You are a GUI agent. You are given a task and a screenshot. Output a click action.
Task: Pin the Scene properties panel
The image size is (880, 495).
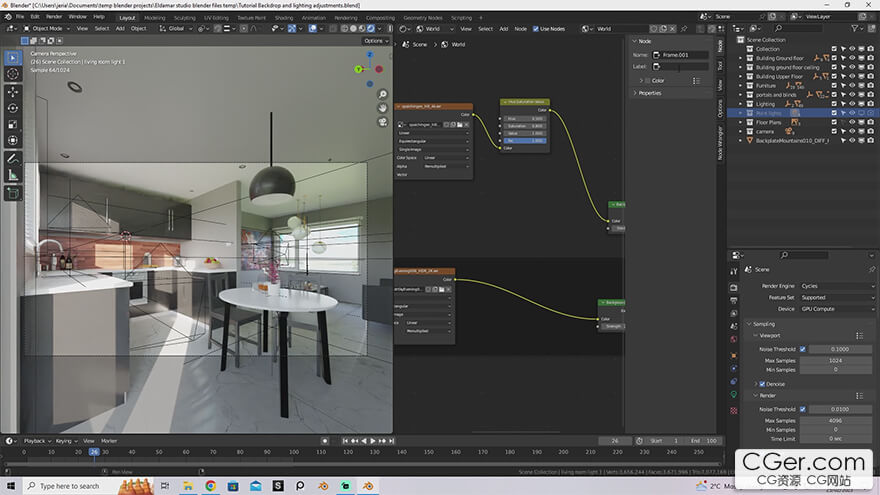tap(872, 269)
